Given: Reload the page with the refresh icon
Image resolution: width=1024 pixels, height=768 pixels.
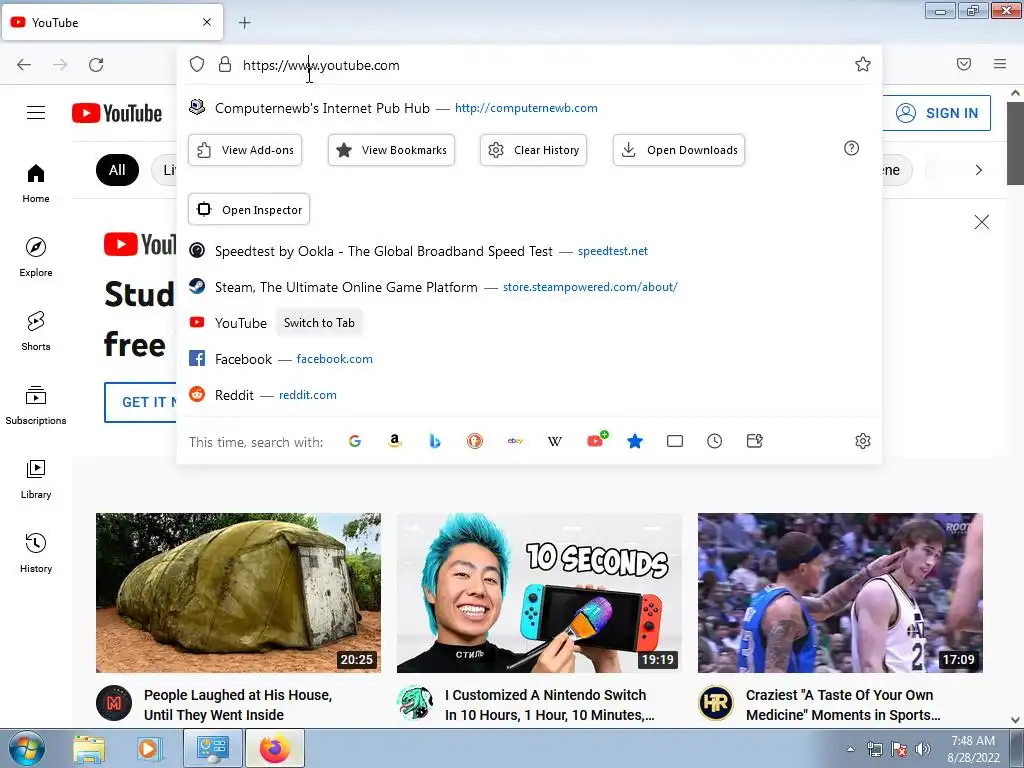Looking at the screenshot, I should coord(96,65).
